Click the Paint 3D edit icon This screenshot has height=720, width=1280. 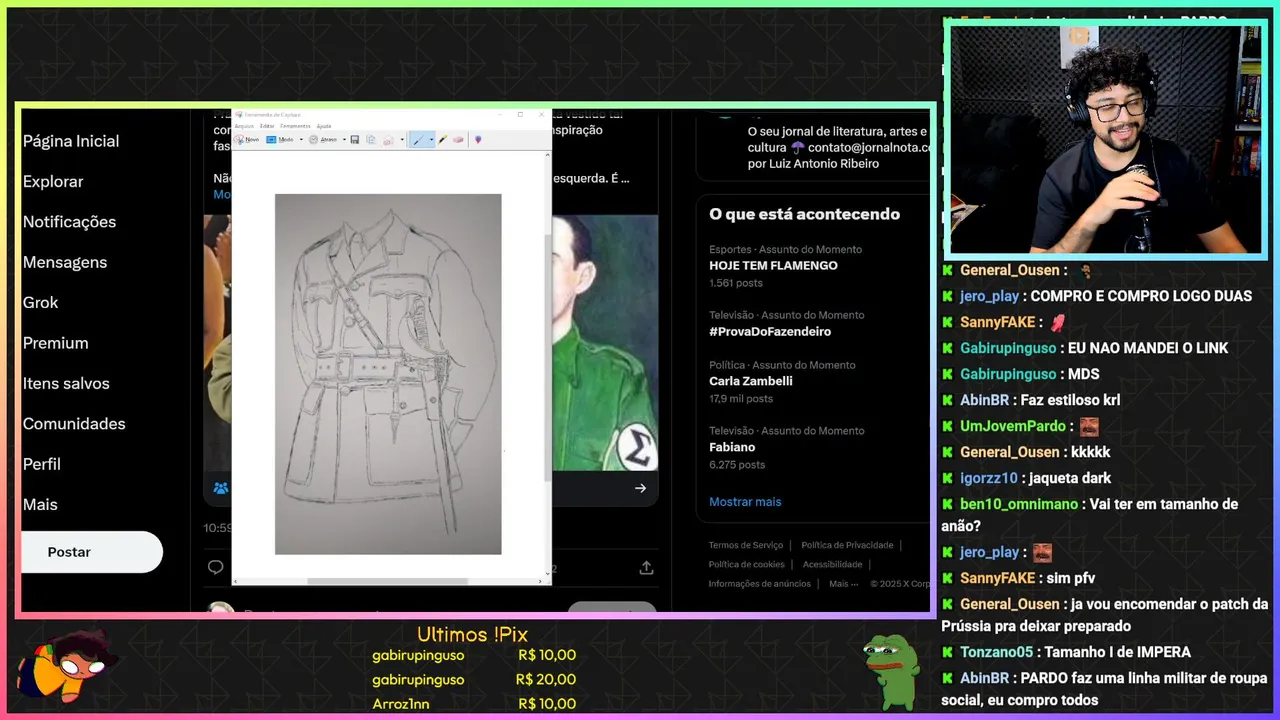pos(478,140)
